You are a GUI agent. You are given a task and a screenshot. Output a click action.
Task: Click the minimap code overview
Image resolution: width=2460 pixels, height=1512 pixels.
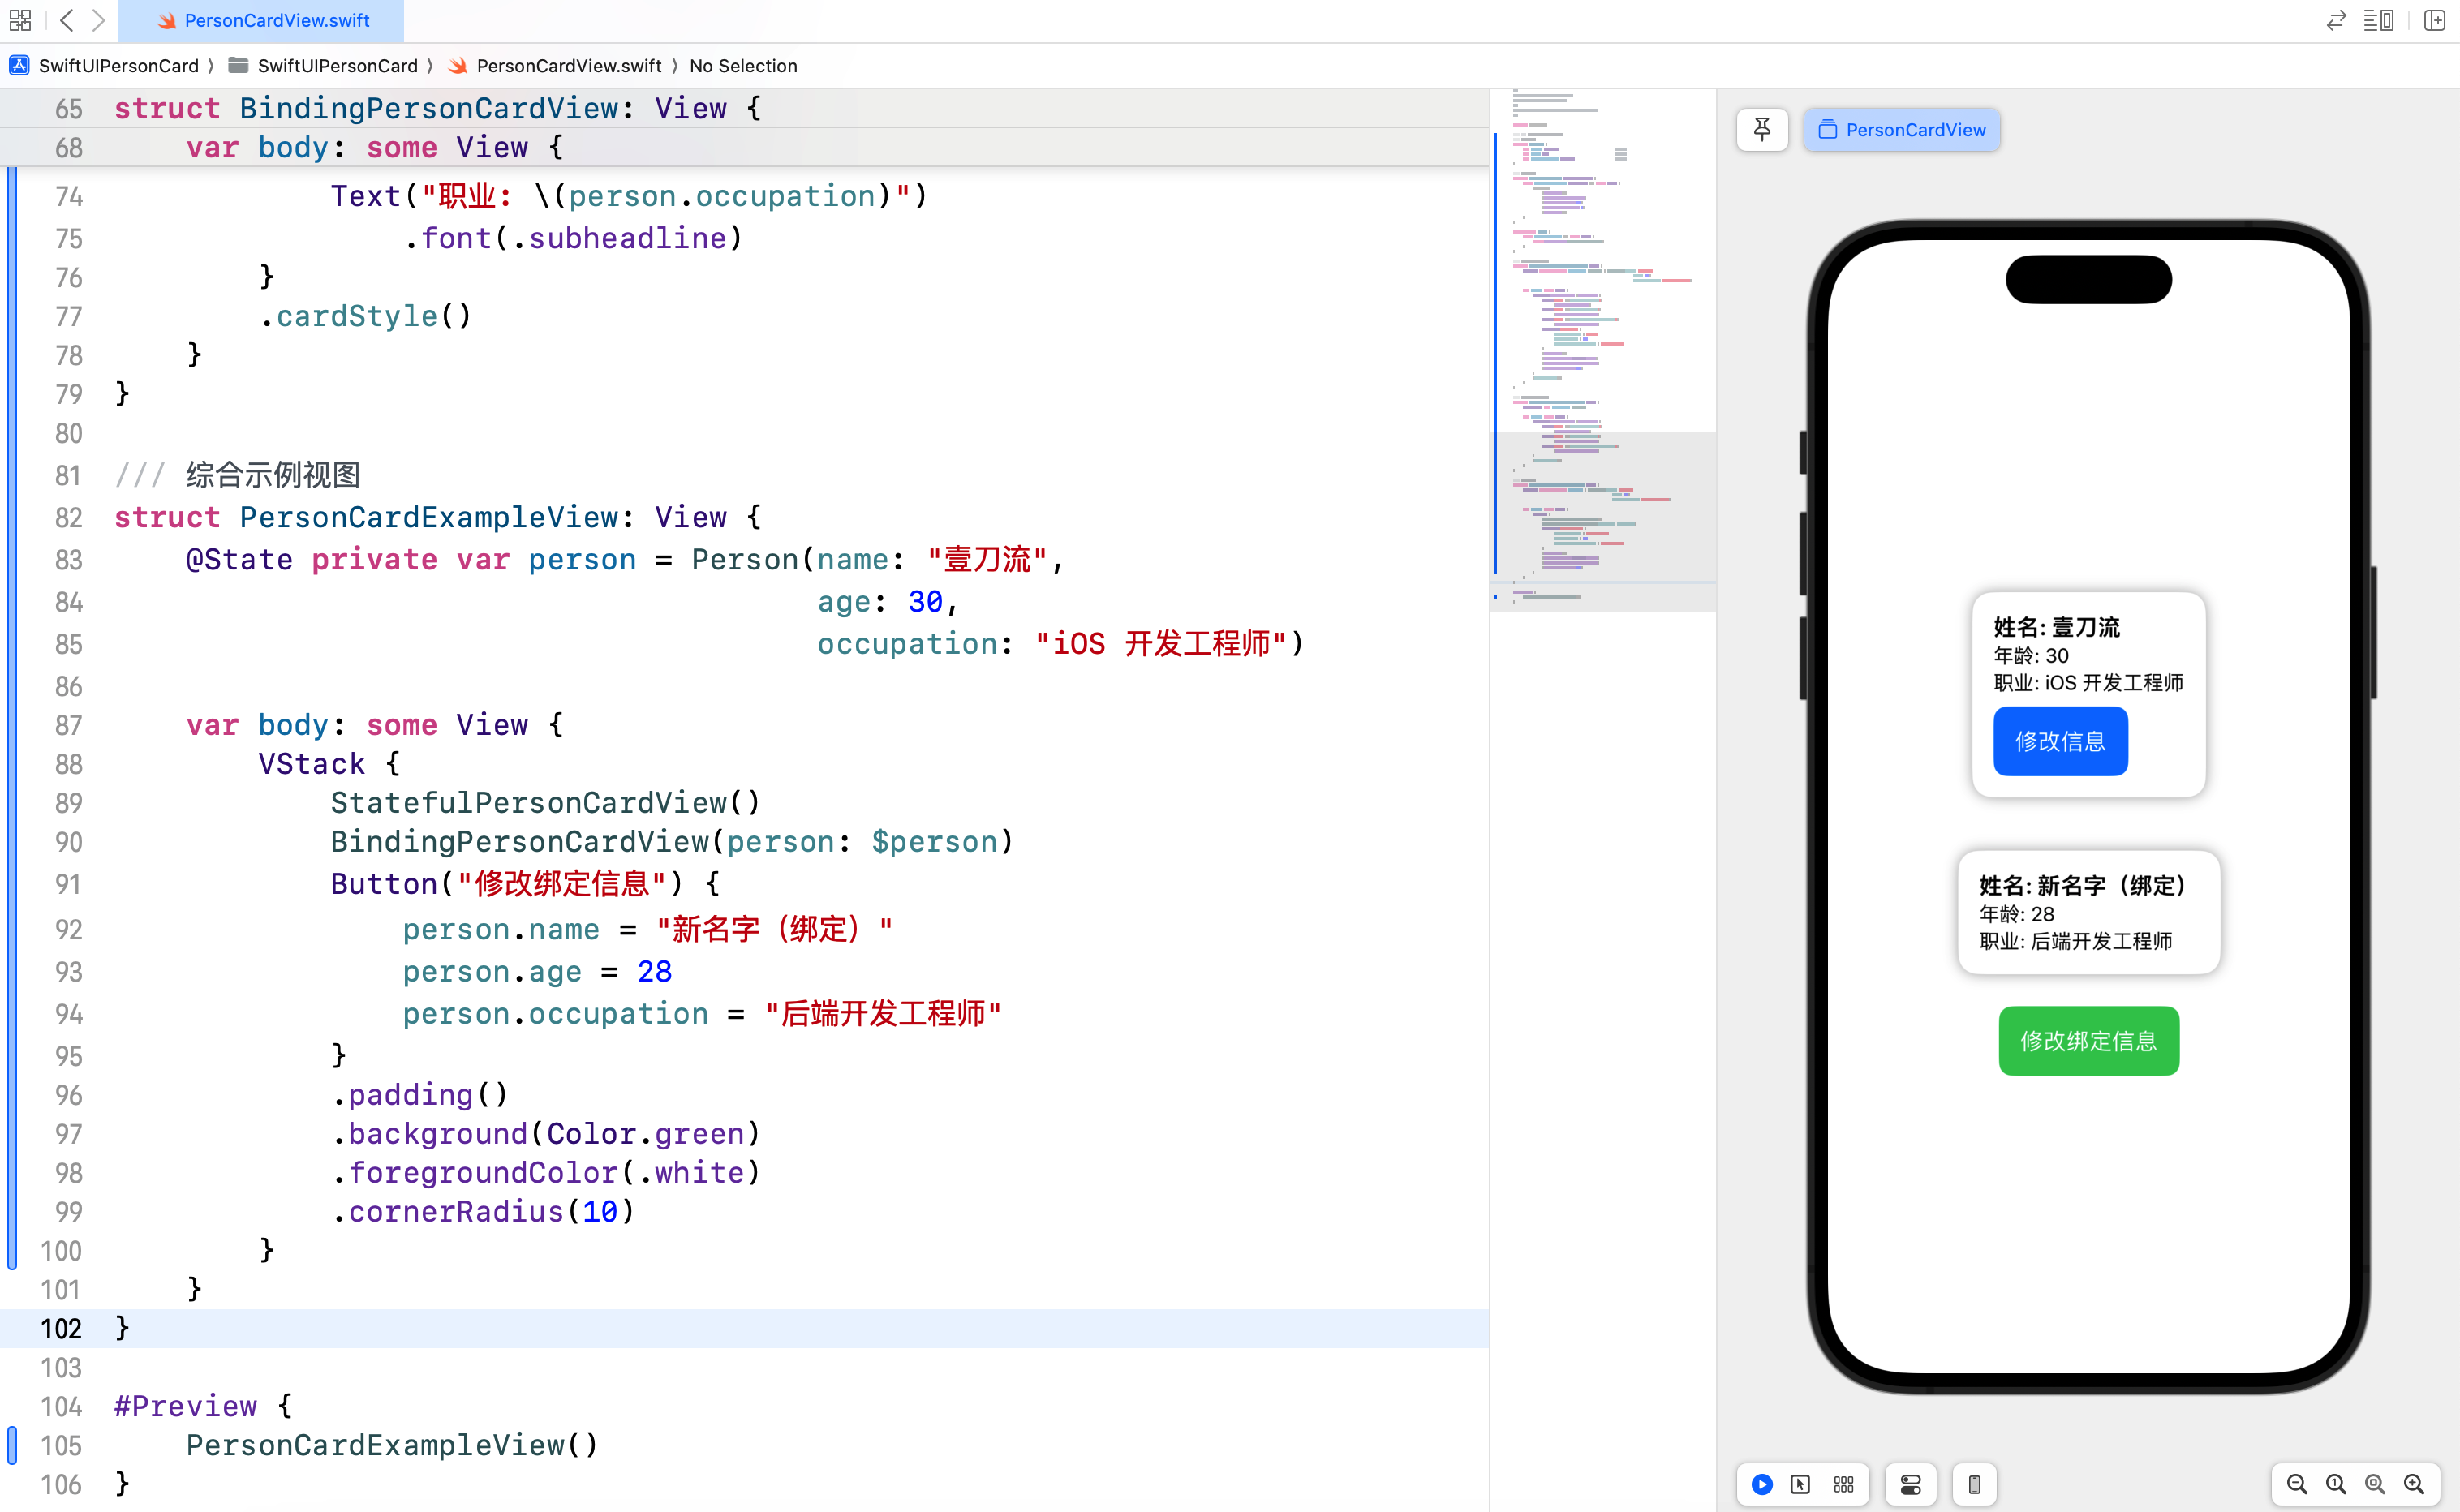point(1603,350)
